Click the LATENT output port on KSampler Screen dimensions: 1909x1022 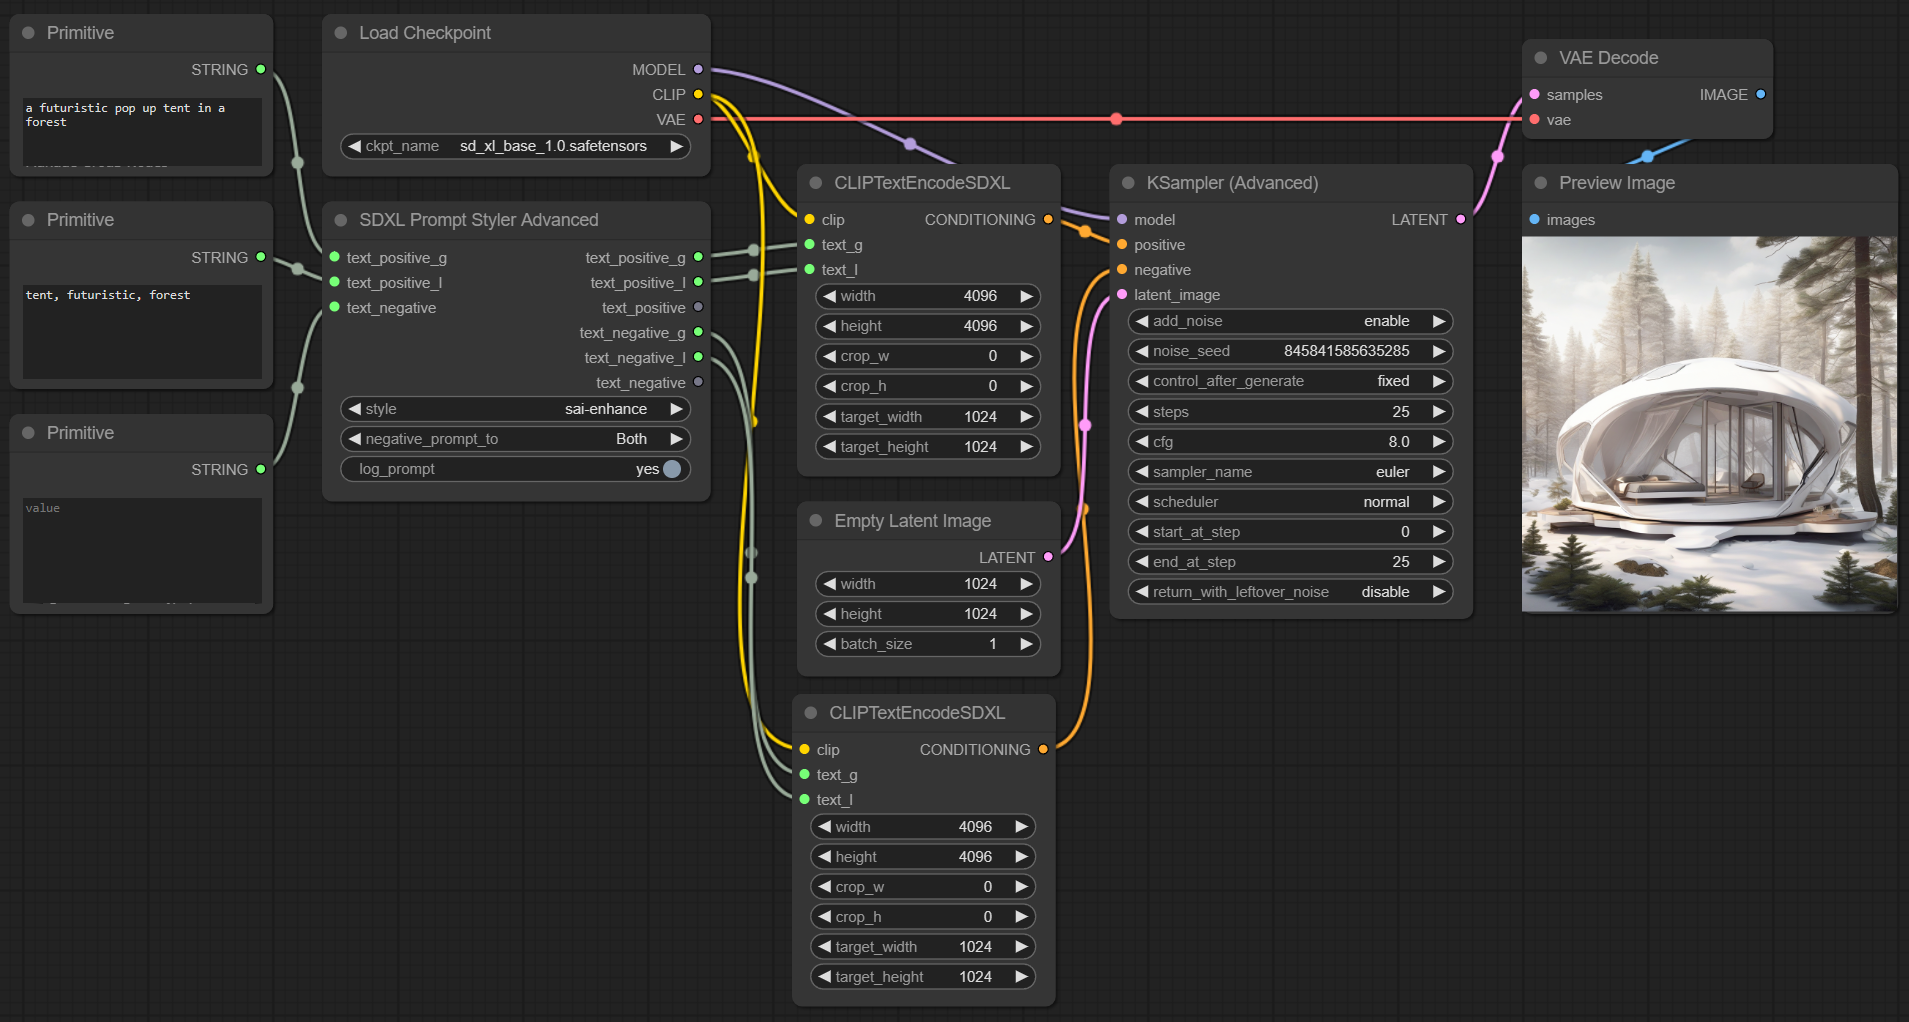tap(1460, 219)
